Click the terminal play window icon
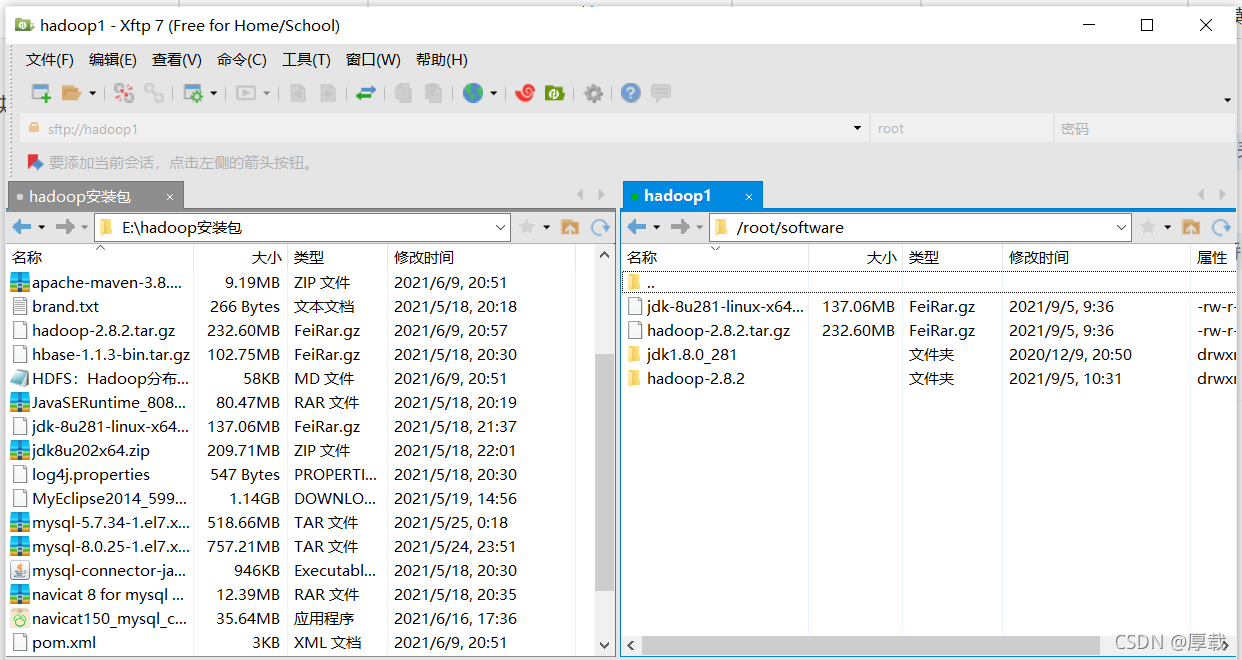Screen dimensions: 1242x660 [246, 93]
